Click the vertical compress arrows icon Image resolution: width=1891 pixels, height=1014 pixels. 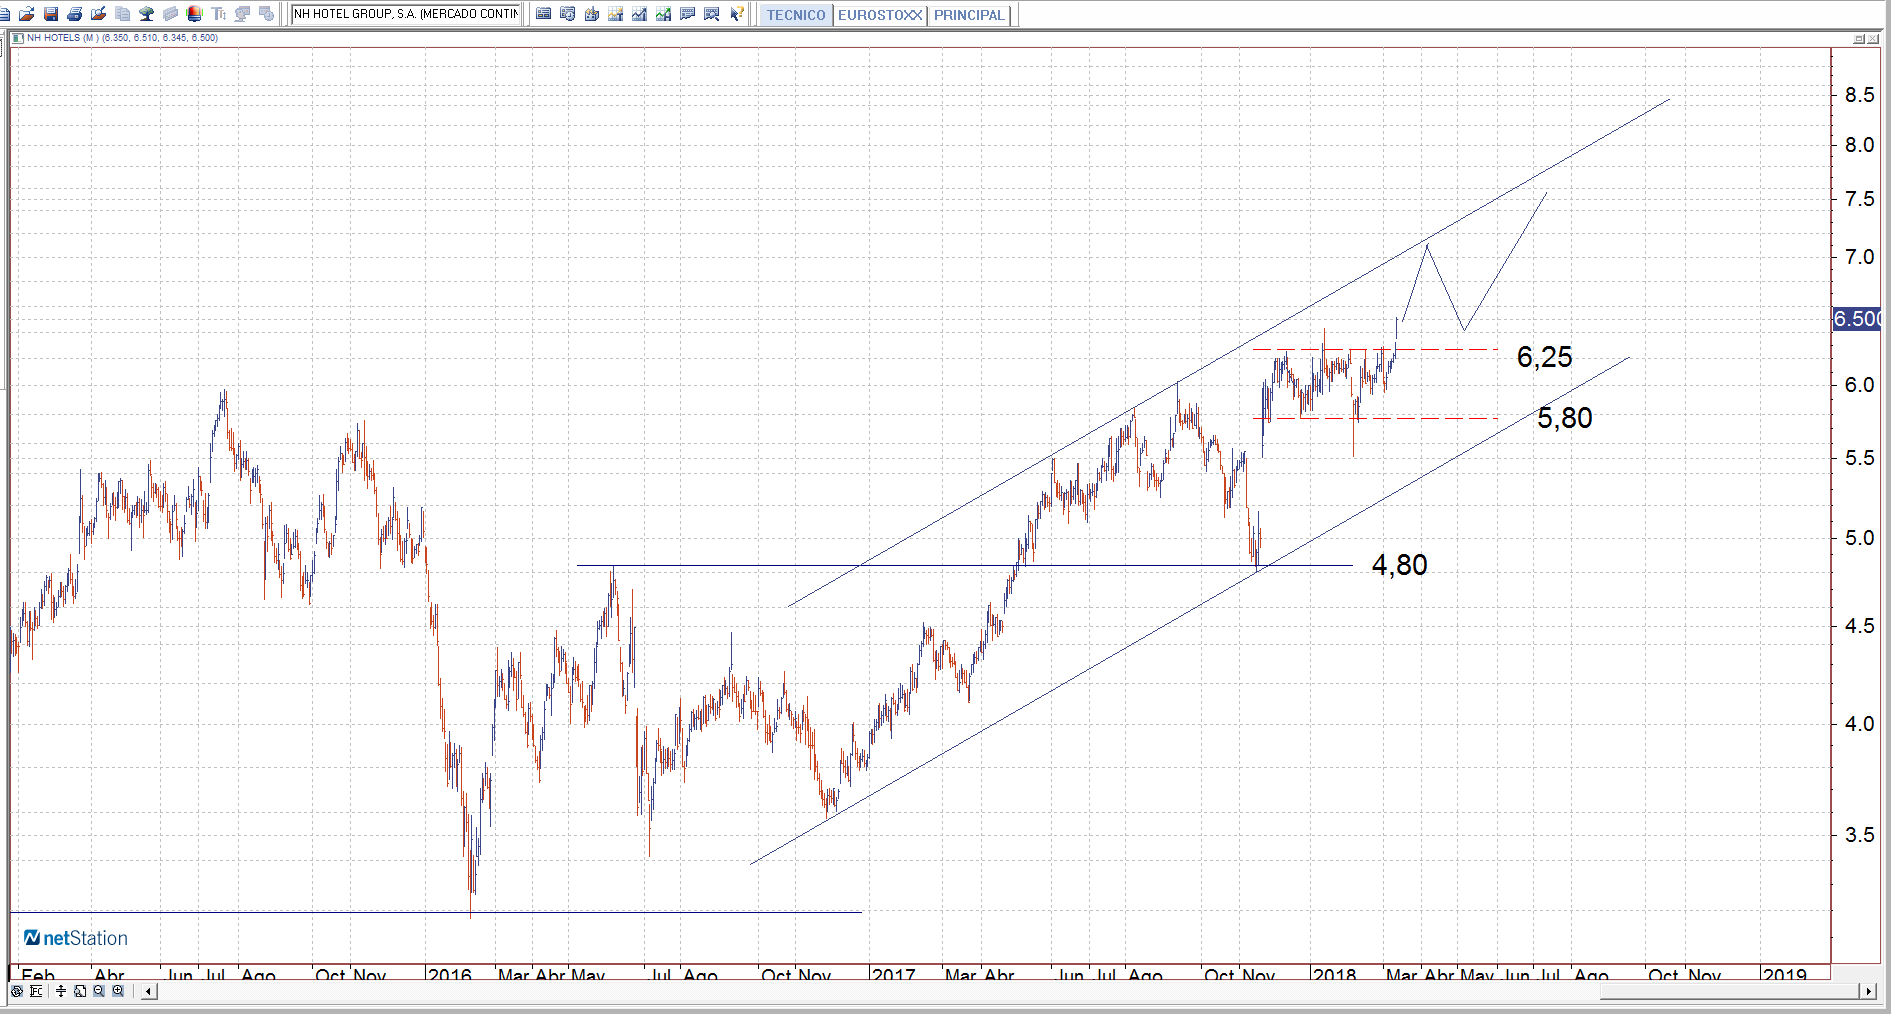tap(61, 991)
